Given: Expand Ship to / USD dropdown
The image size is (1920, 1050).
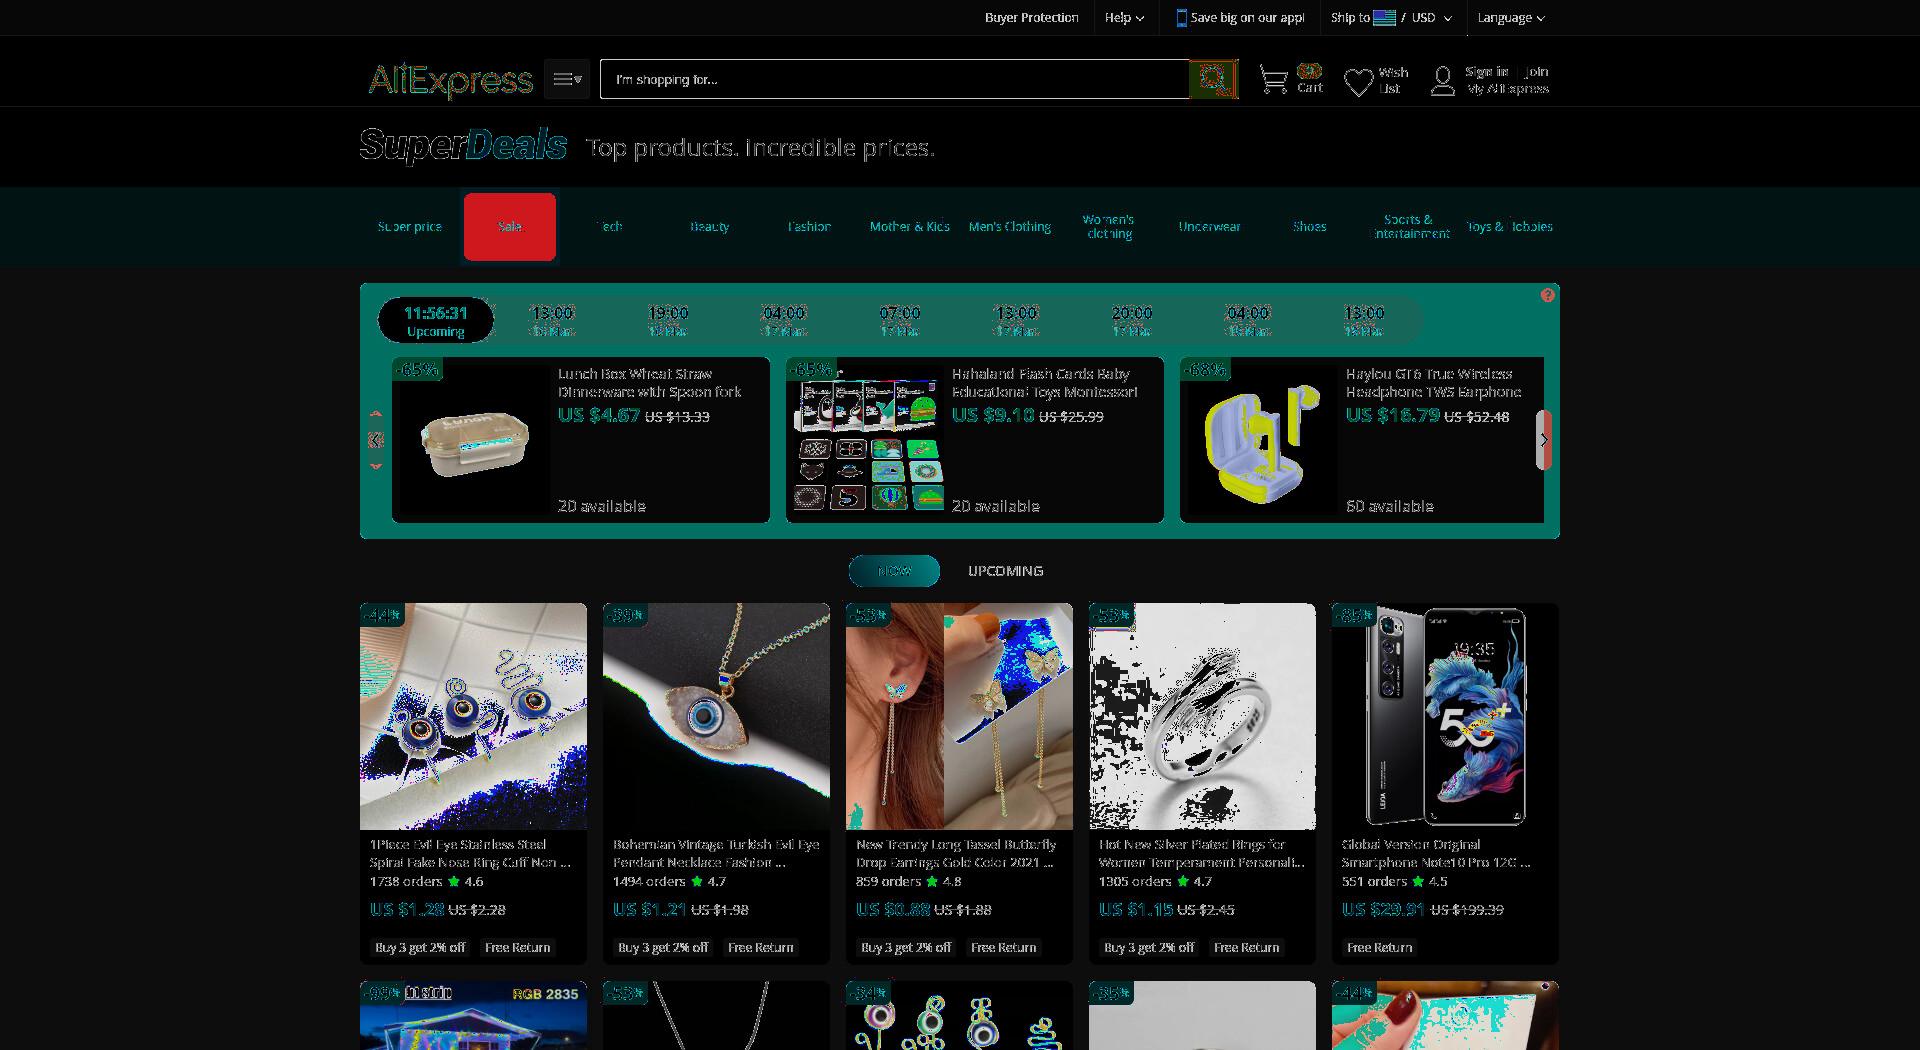Looking at the screenshot, I should (x=1391, y=17).
